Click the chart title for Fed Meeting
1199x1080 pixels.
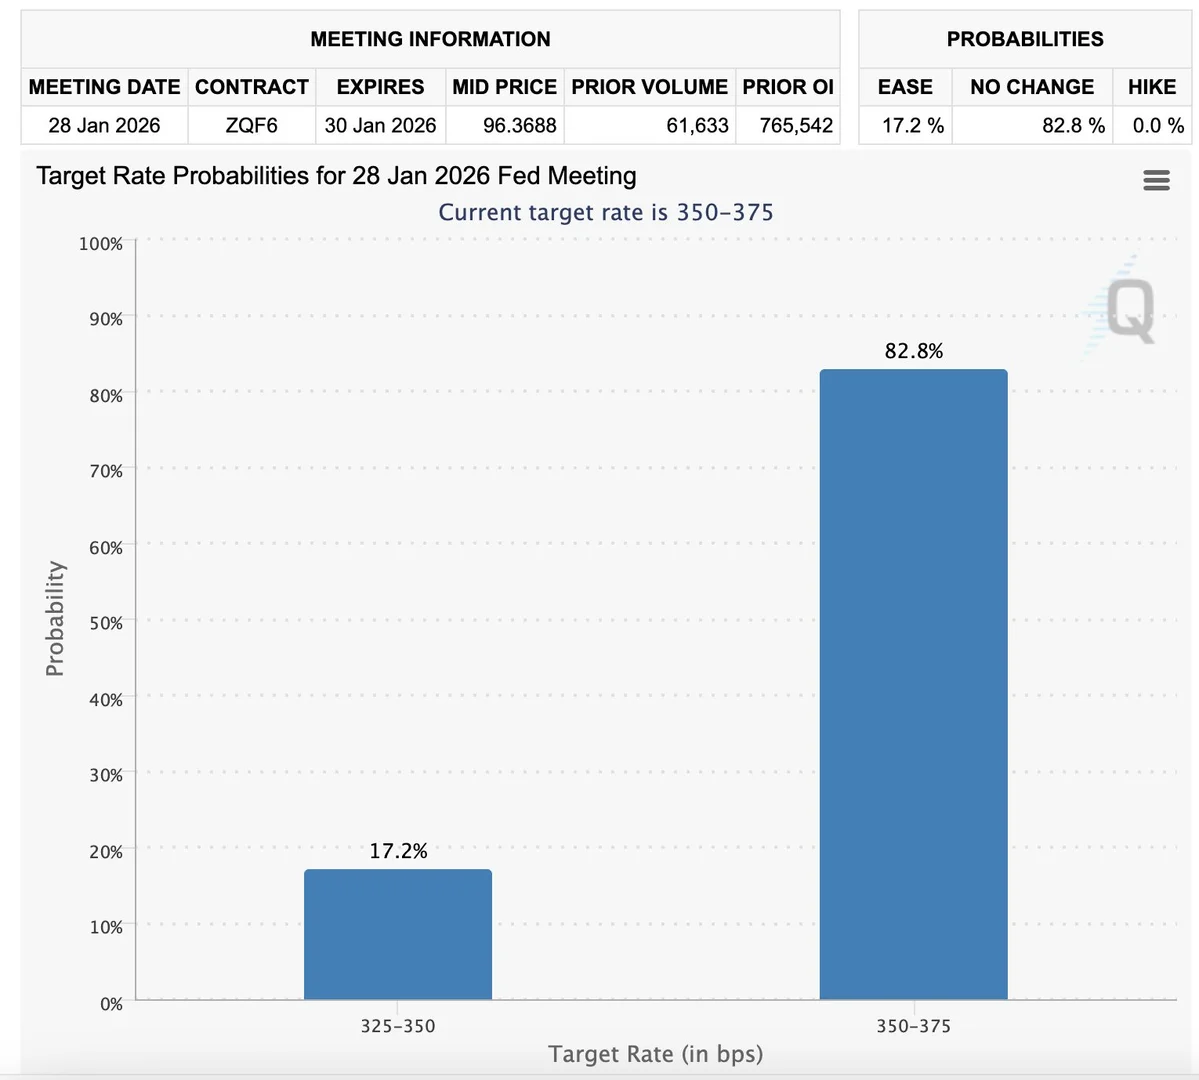coord(336,176)
